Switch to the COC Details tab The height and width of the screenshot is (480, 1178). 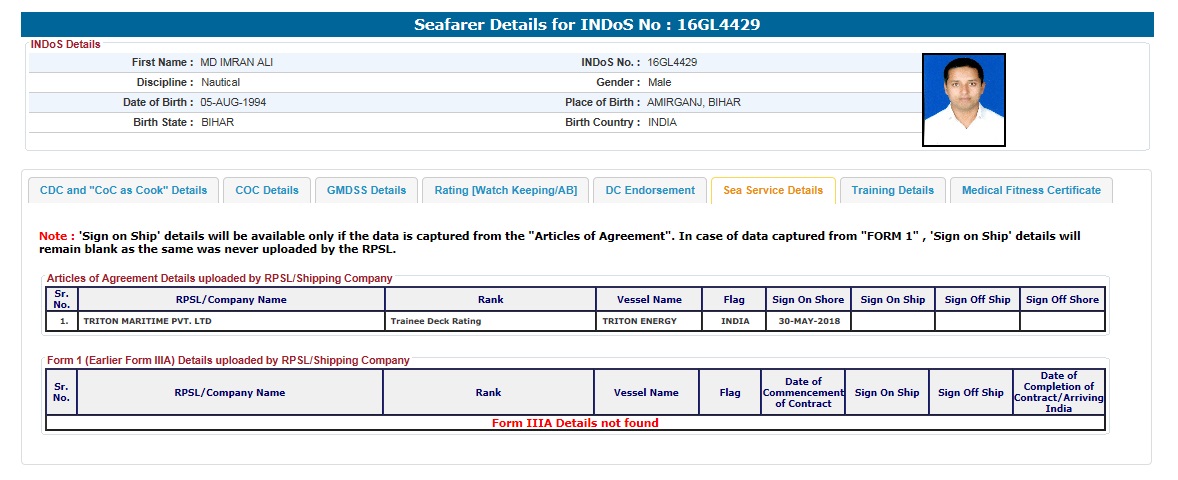click(x=267, y=190)
